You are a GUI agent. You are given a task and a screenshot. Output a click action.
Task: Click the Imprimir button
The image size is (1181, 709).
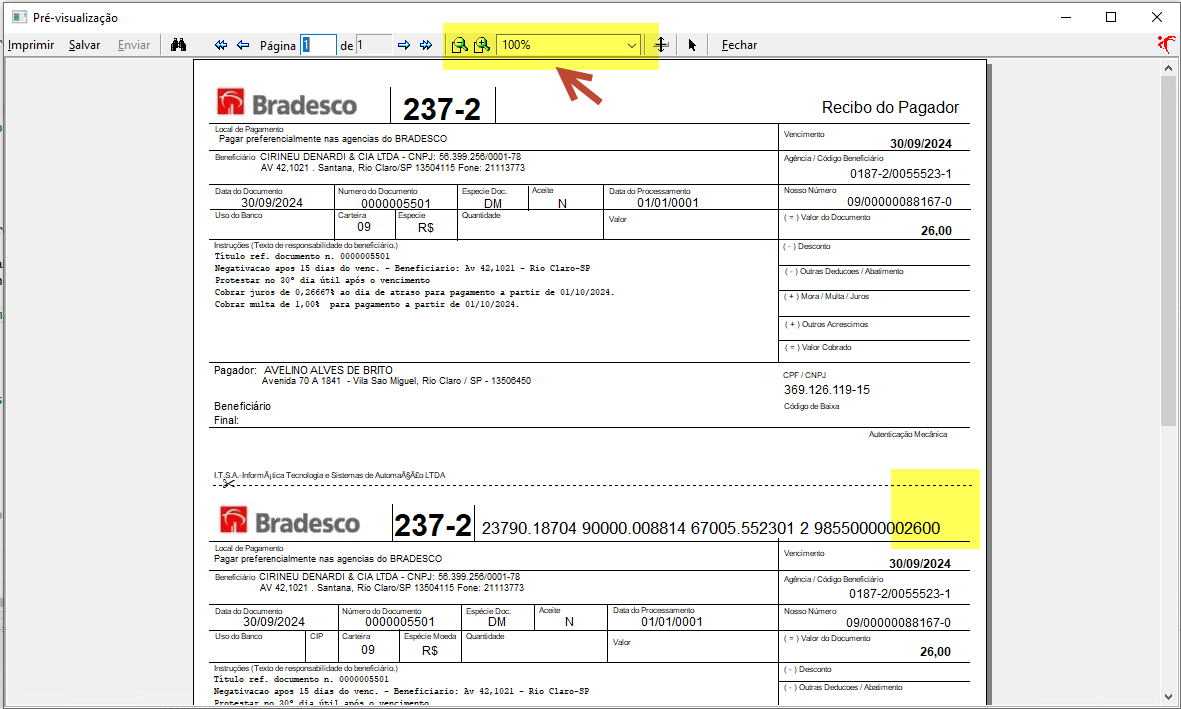pyautogui.click(x=31, y=45)
